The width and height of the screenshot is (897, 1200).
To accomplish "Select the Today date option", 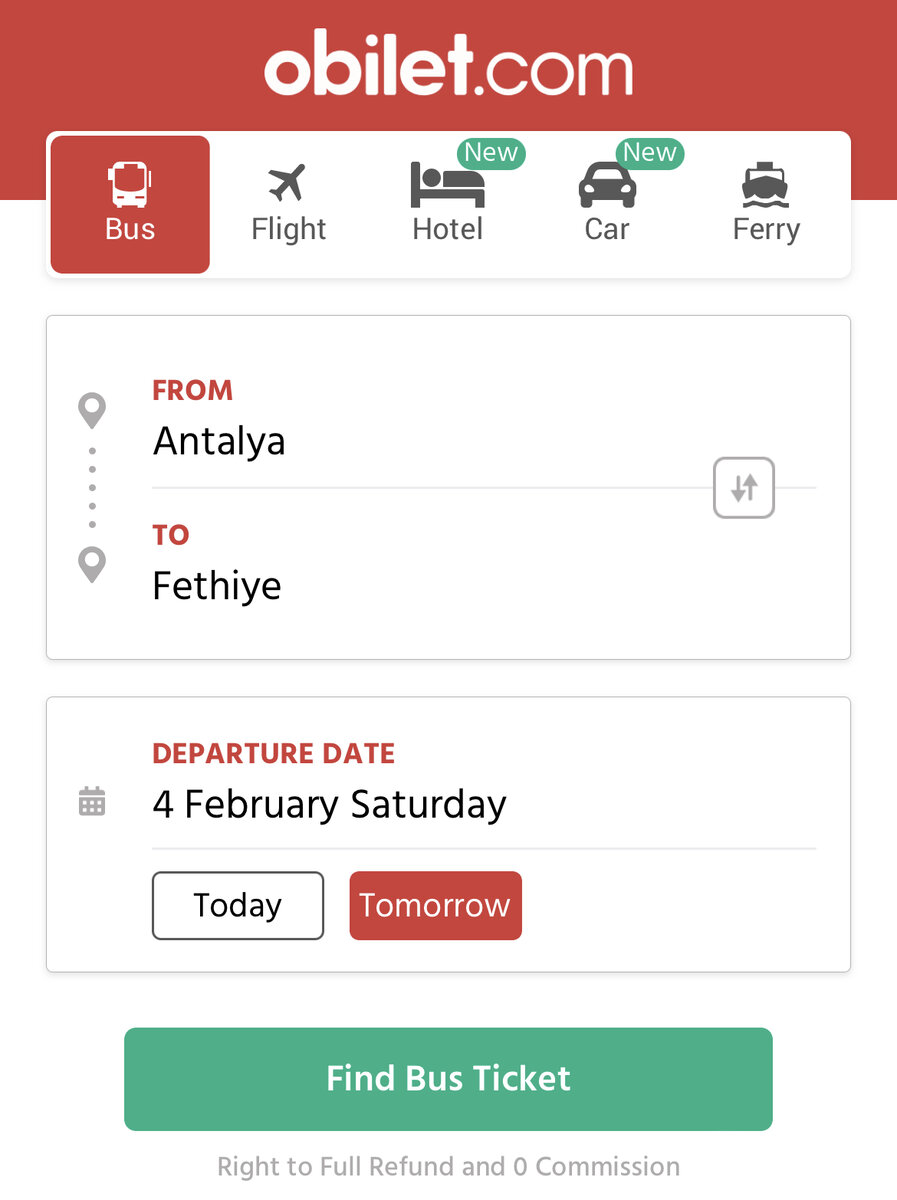I will (238, 906).
